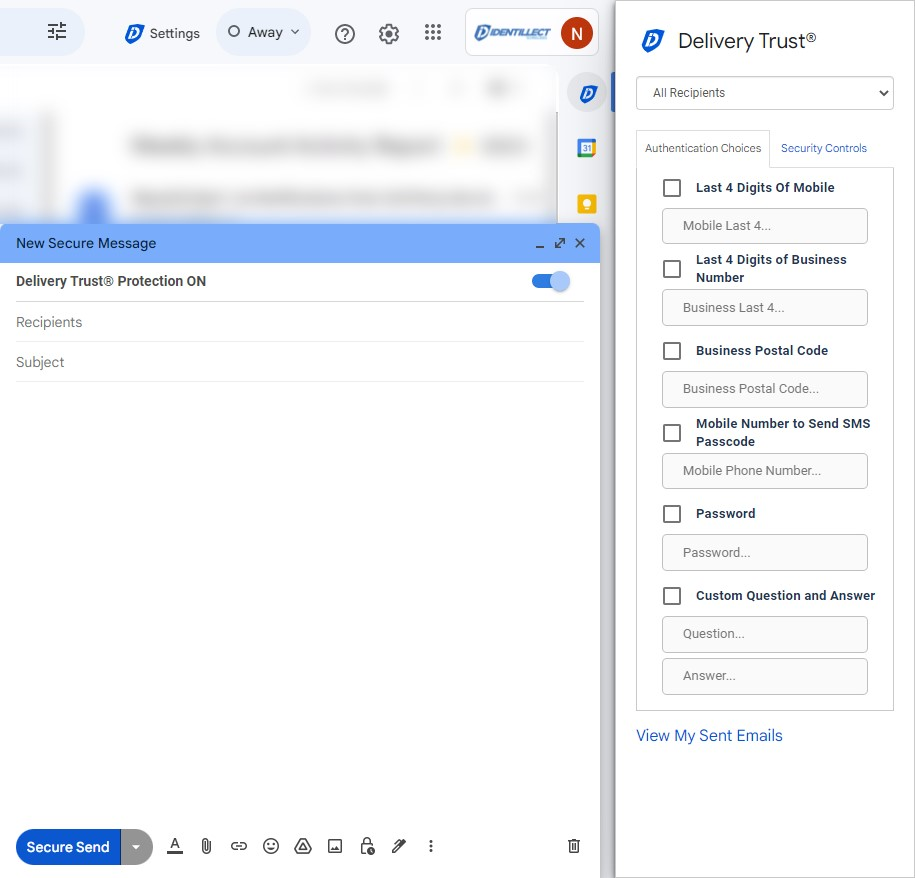Select Authentication Choices tab
915x878 pixels.
(703, 148)
